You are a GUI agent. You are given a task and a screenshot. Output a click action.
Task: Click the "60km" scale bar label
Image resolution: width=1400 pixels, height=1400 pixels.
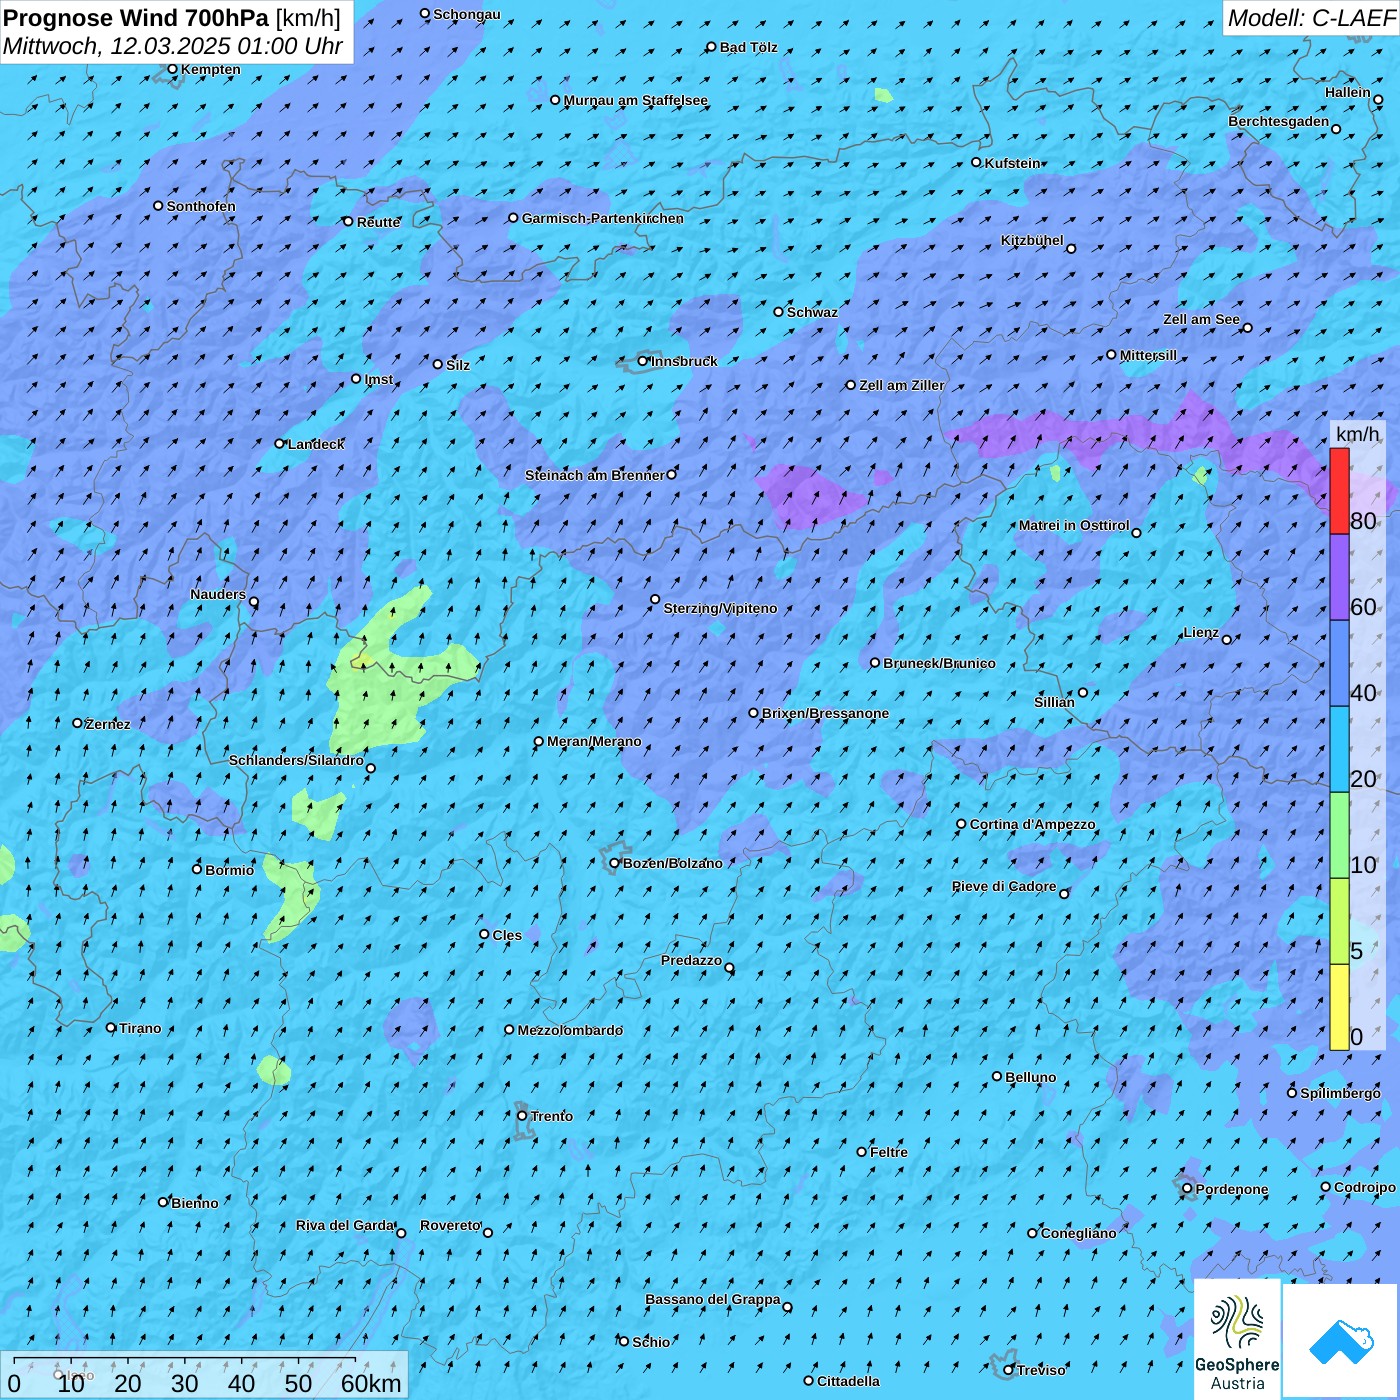(x=371, y=1383)
